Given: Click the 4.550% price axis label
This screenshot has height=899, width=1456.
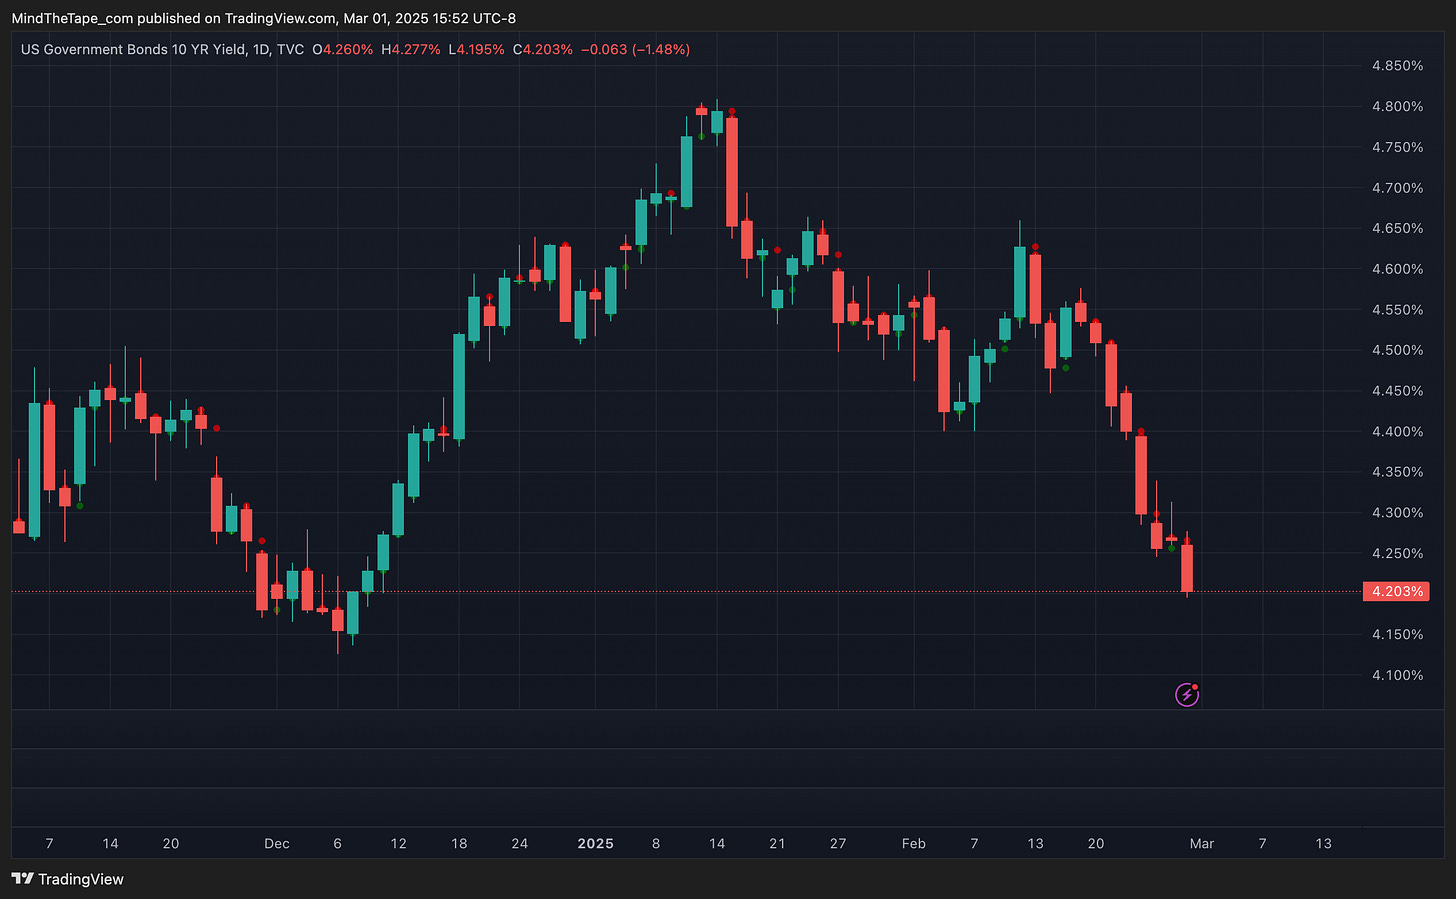Looking at the screenshot, I should [1397, 310].
